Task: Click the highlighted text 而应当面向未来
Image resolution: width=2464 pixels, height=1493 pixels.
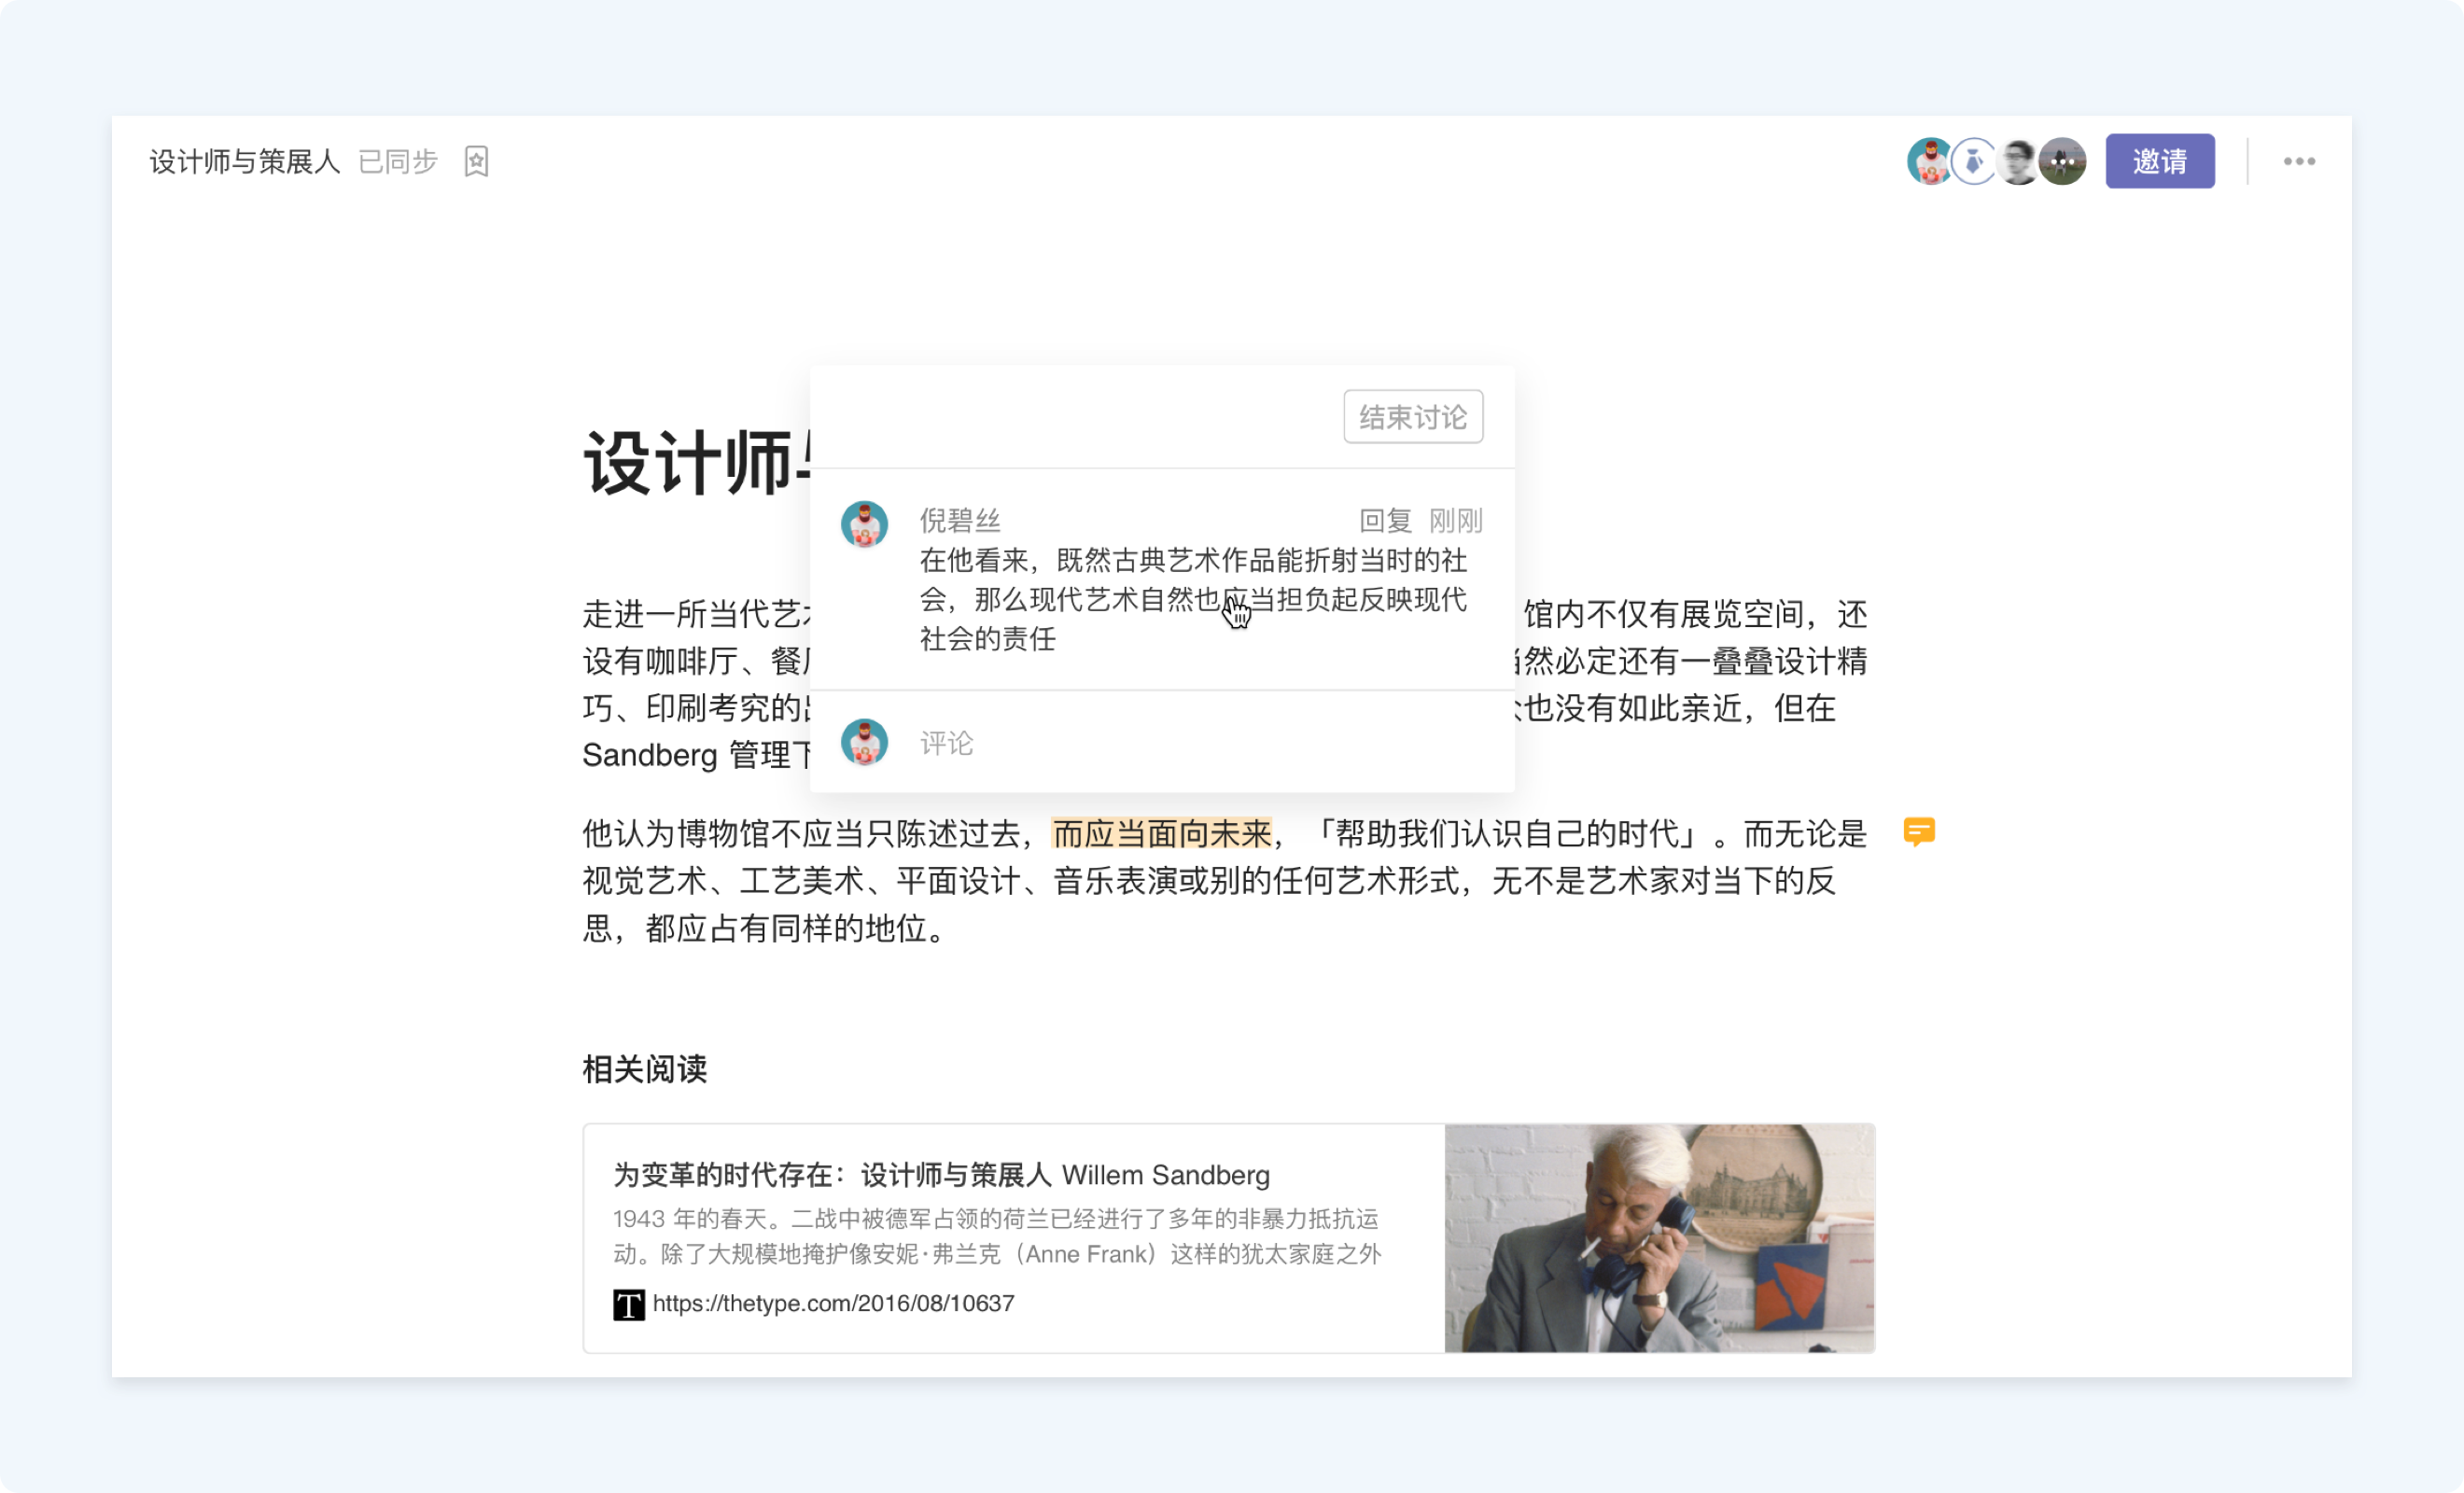Action: pyautogui.click(x=1162, y=833)
